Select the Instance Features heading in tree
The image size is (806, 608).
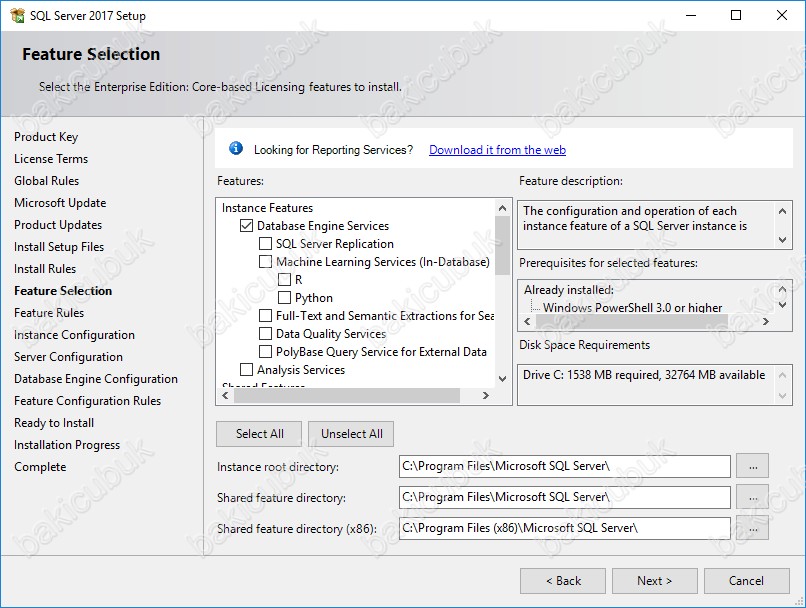[267, 208]
